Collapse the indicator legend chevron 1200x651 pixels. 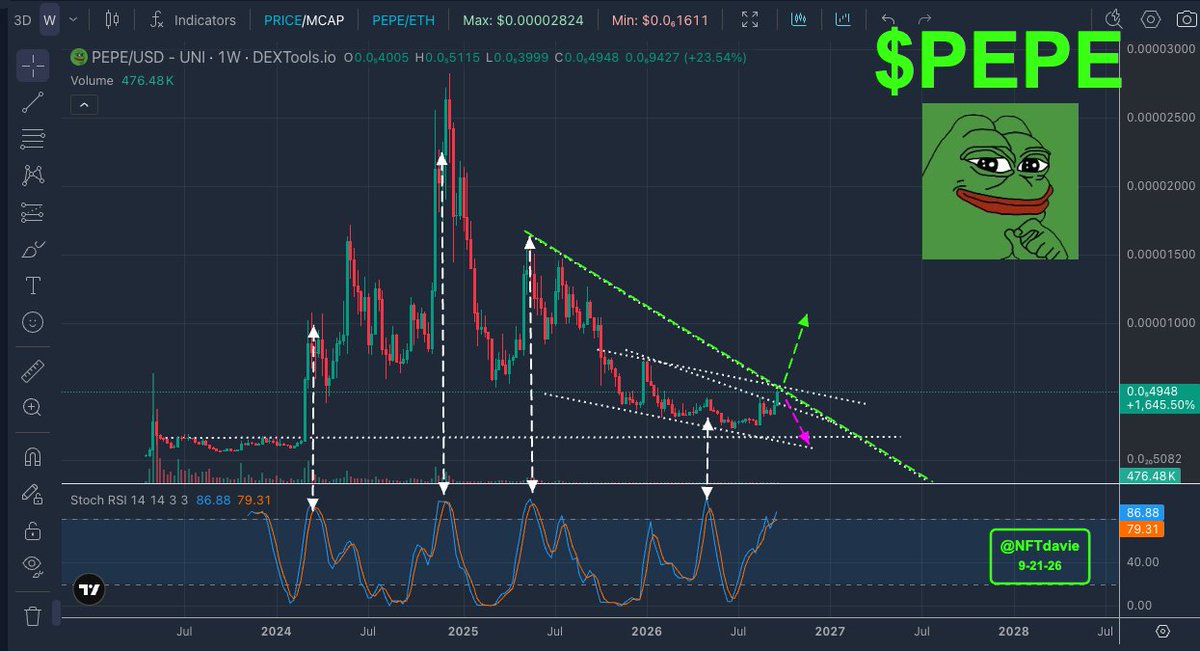[x=82, y=103]
